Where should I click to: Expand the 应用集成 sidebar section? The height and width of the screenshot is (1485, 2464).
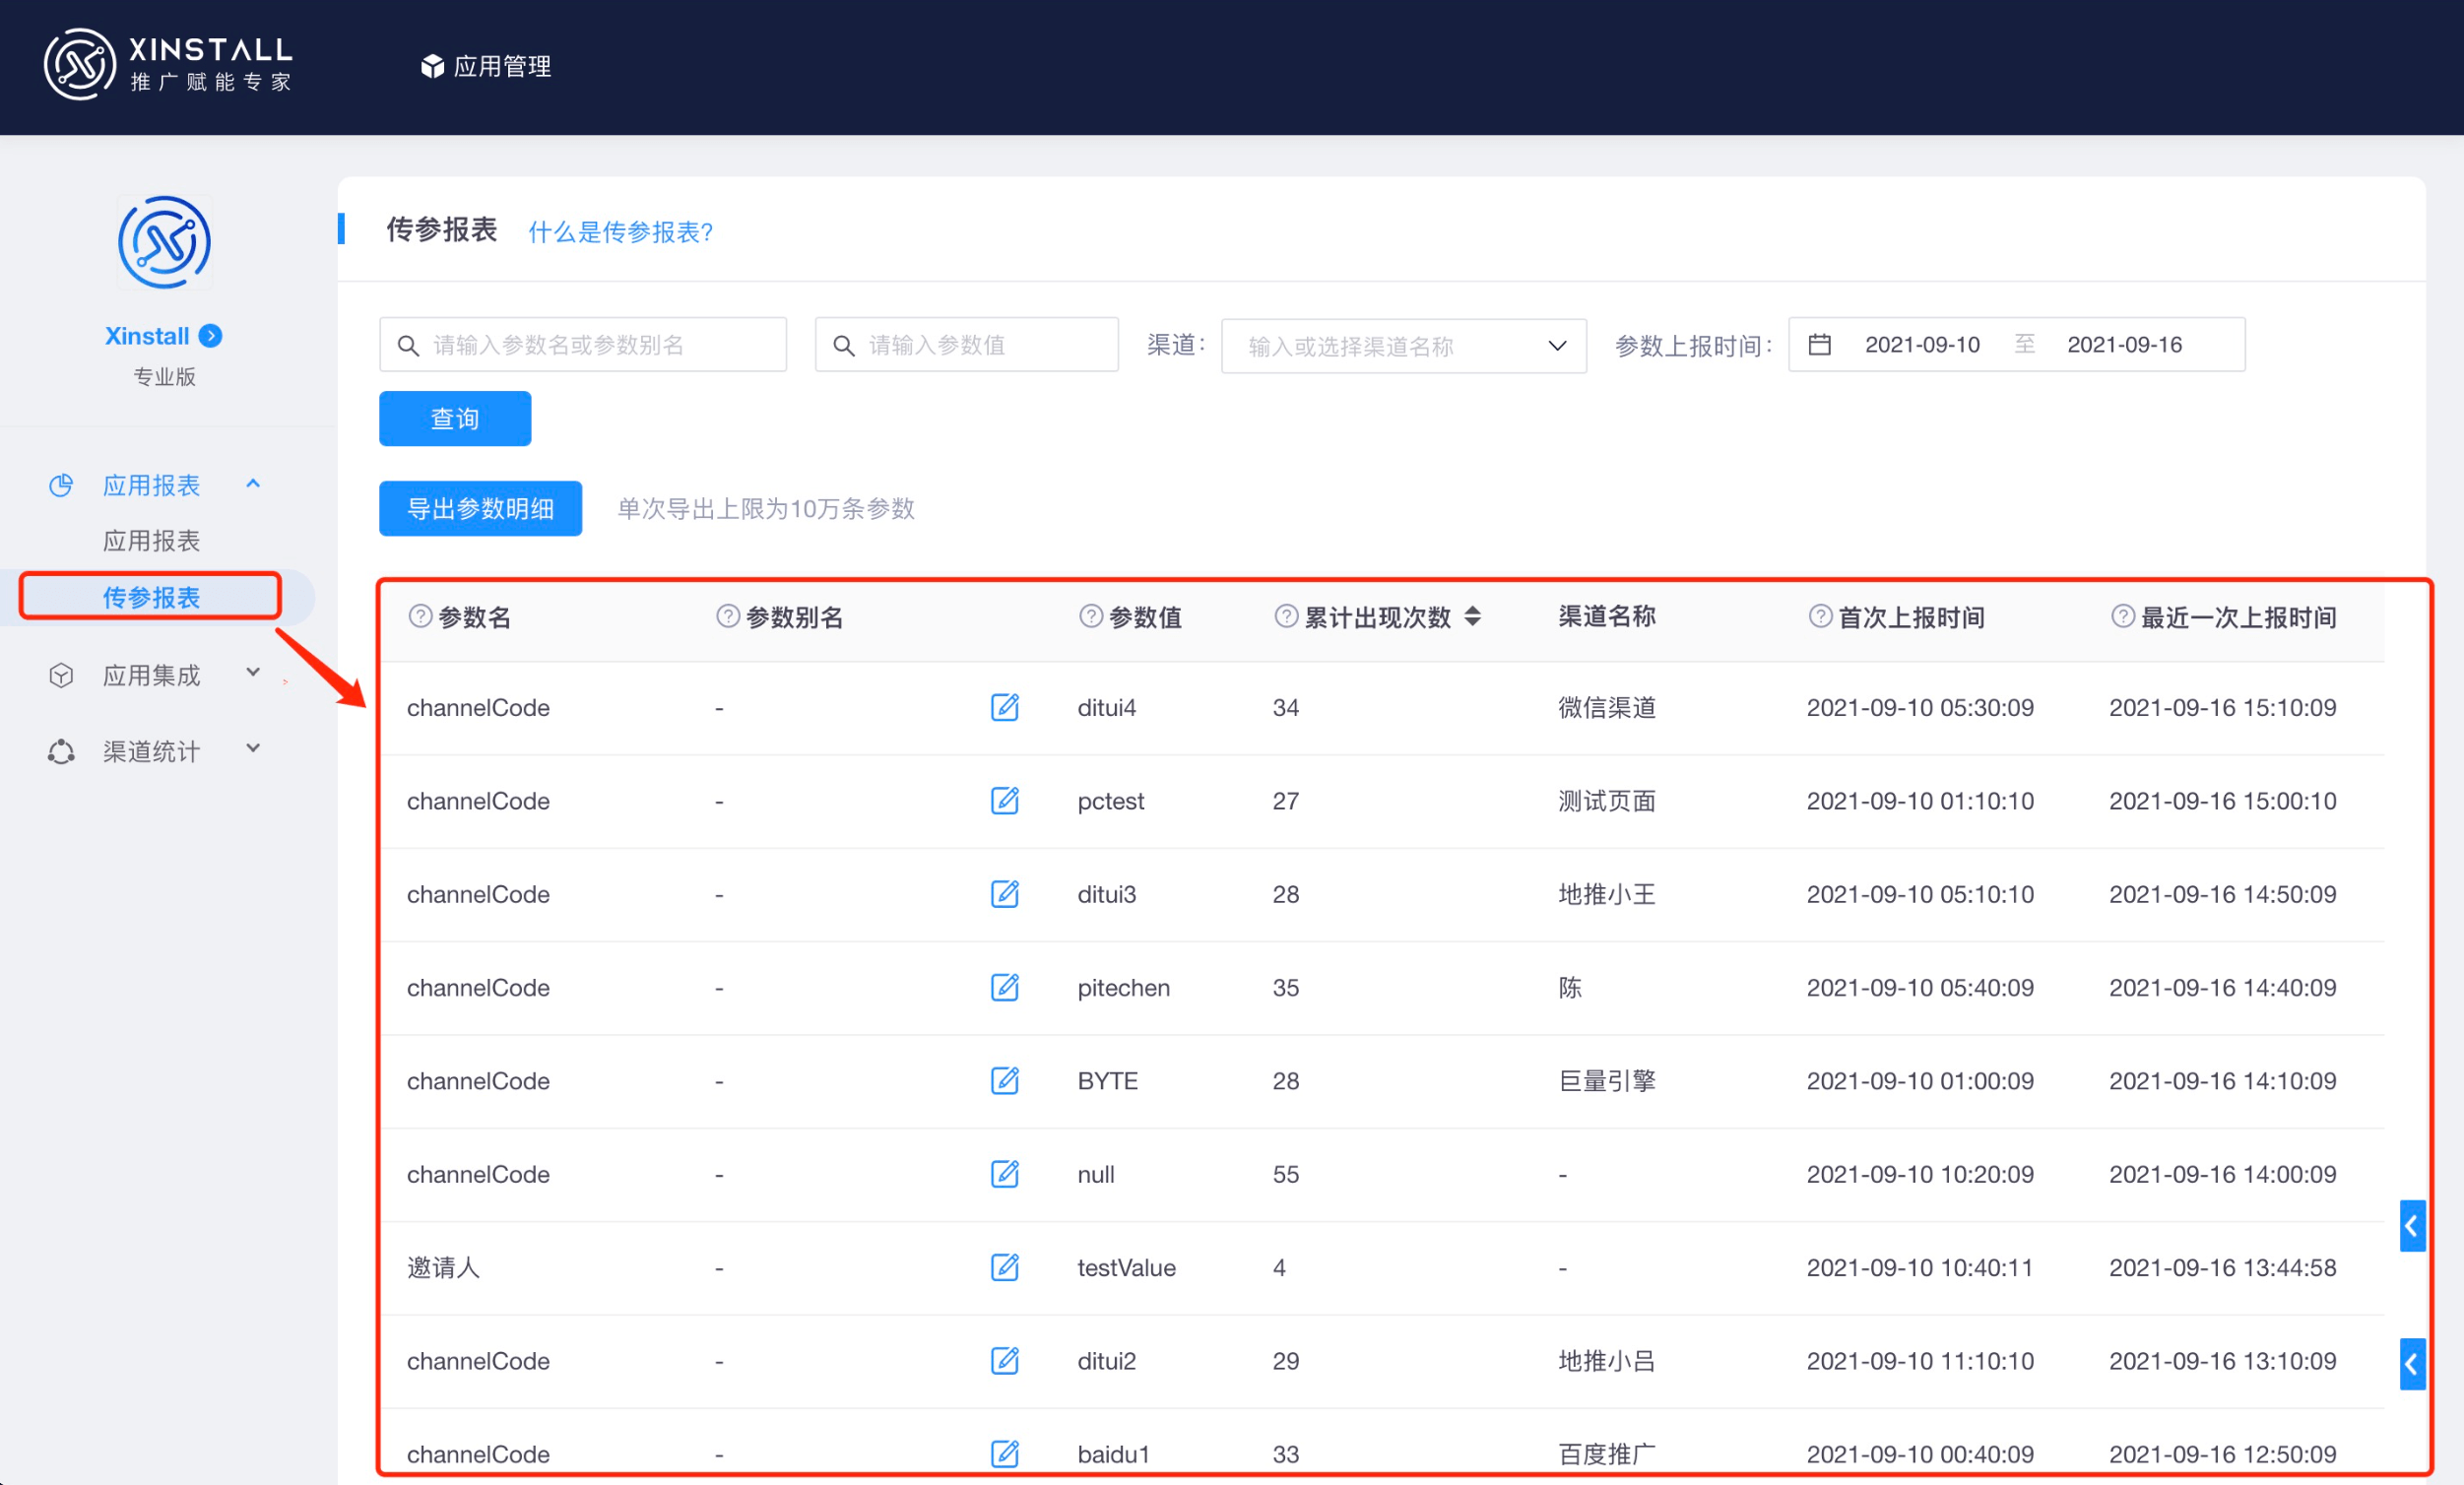(252, 673)
